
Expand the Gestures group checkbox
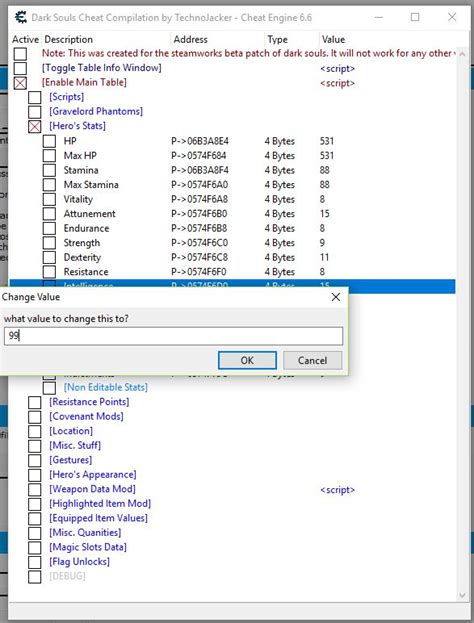(35, 460)
